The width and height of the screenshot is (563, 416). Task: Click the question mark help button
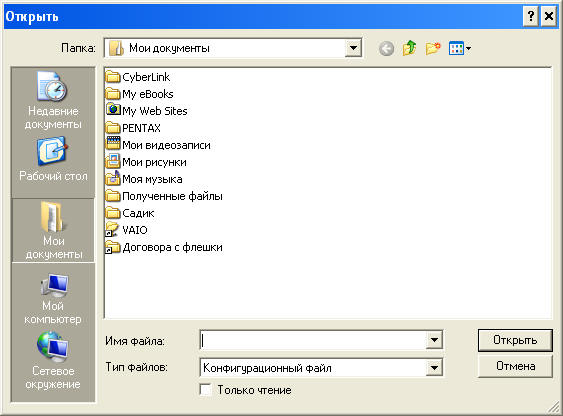(x=531, y=16)
